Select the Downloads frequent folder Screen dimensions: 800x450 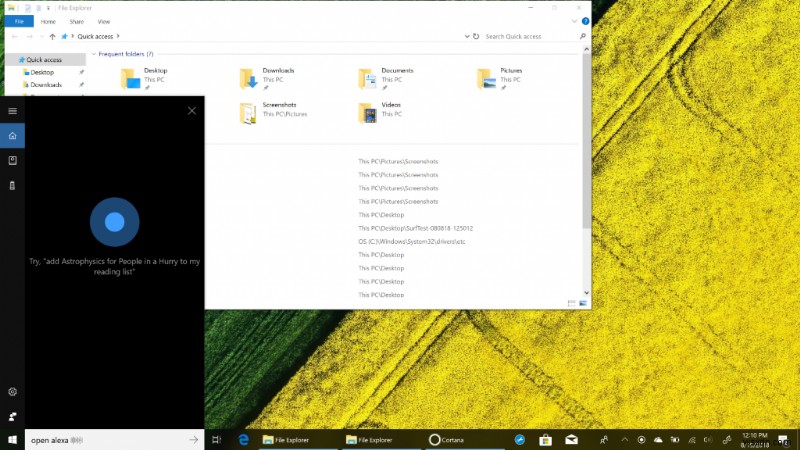click(267, 79)
